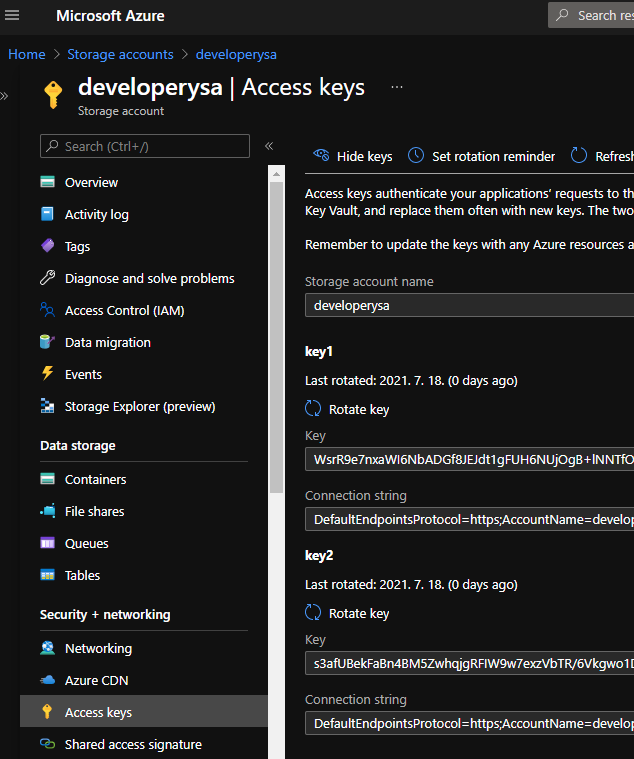Viewport: 634px width, 759px height.
Task: Go to Home breadcrumb
Action: (x=27, y=54)
